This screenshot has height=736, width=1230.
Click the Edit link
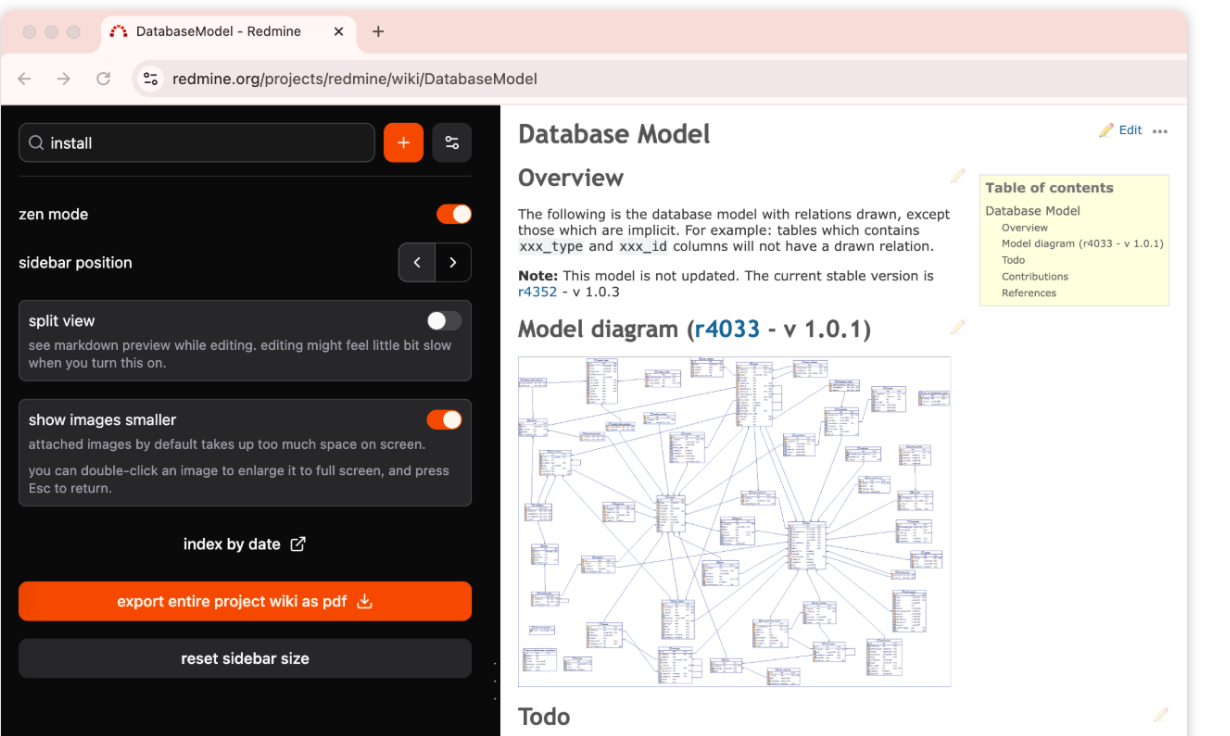[x=1130, y=130]
